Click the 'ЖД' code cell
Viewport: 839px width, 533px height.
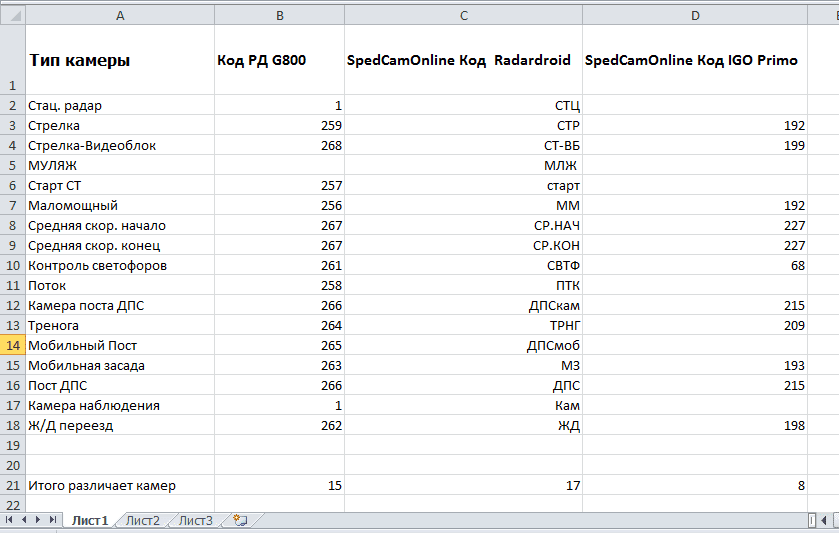[463, 425]
